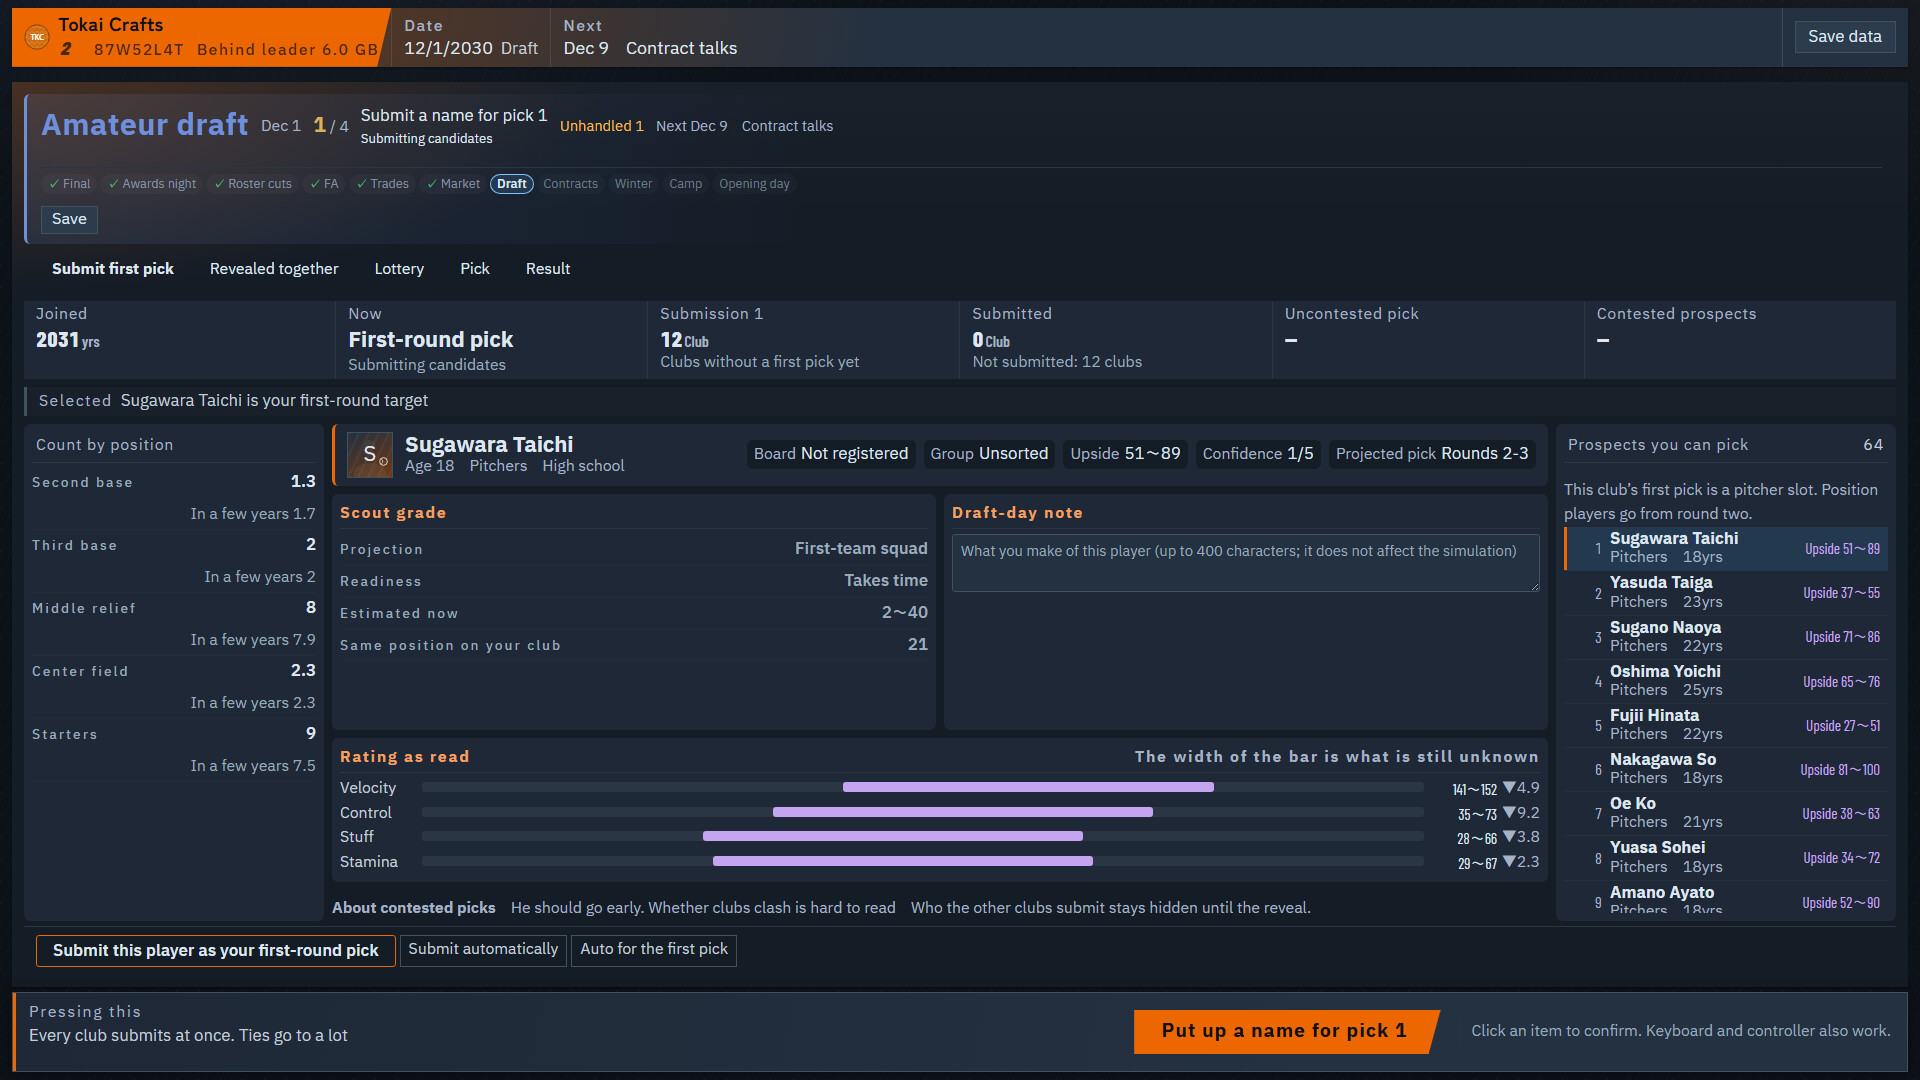The image size is (1920, 1080).
Task: Select prospect Oe Ko
Action: point(1726,813)
